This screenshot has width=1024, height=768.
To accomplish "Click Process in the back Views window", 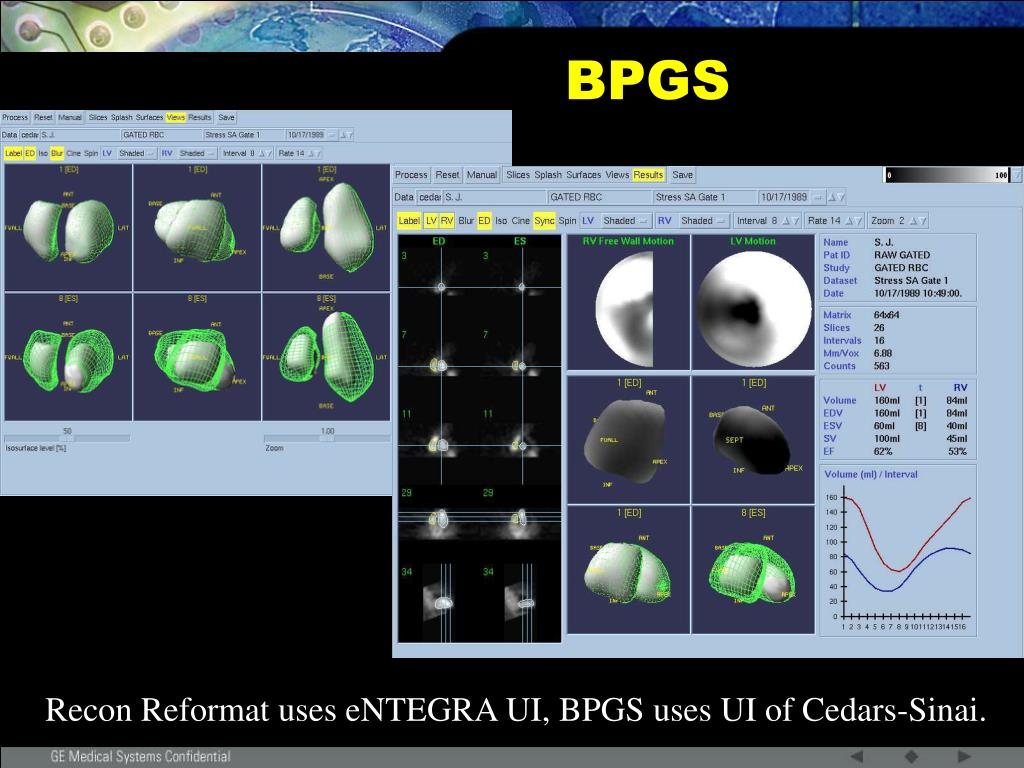I will pyautogui.click(x=15, y=118).
